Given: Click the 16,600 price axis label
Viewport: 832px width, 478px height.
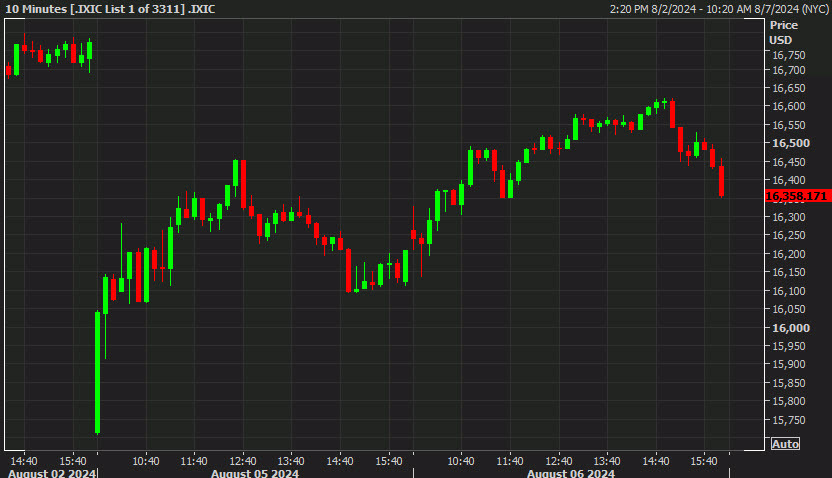Looking at the screenshot, I should (x=788, y=106).
